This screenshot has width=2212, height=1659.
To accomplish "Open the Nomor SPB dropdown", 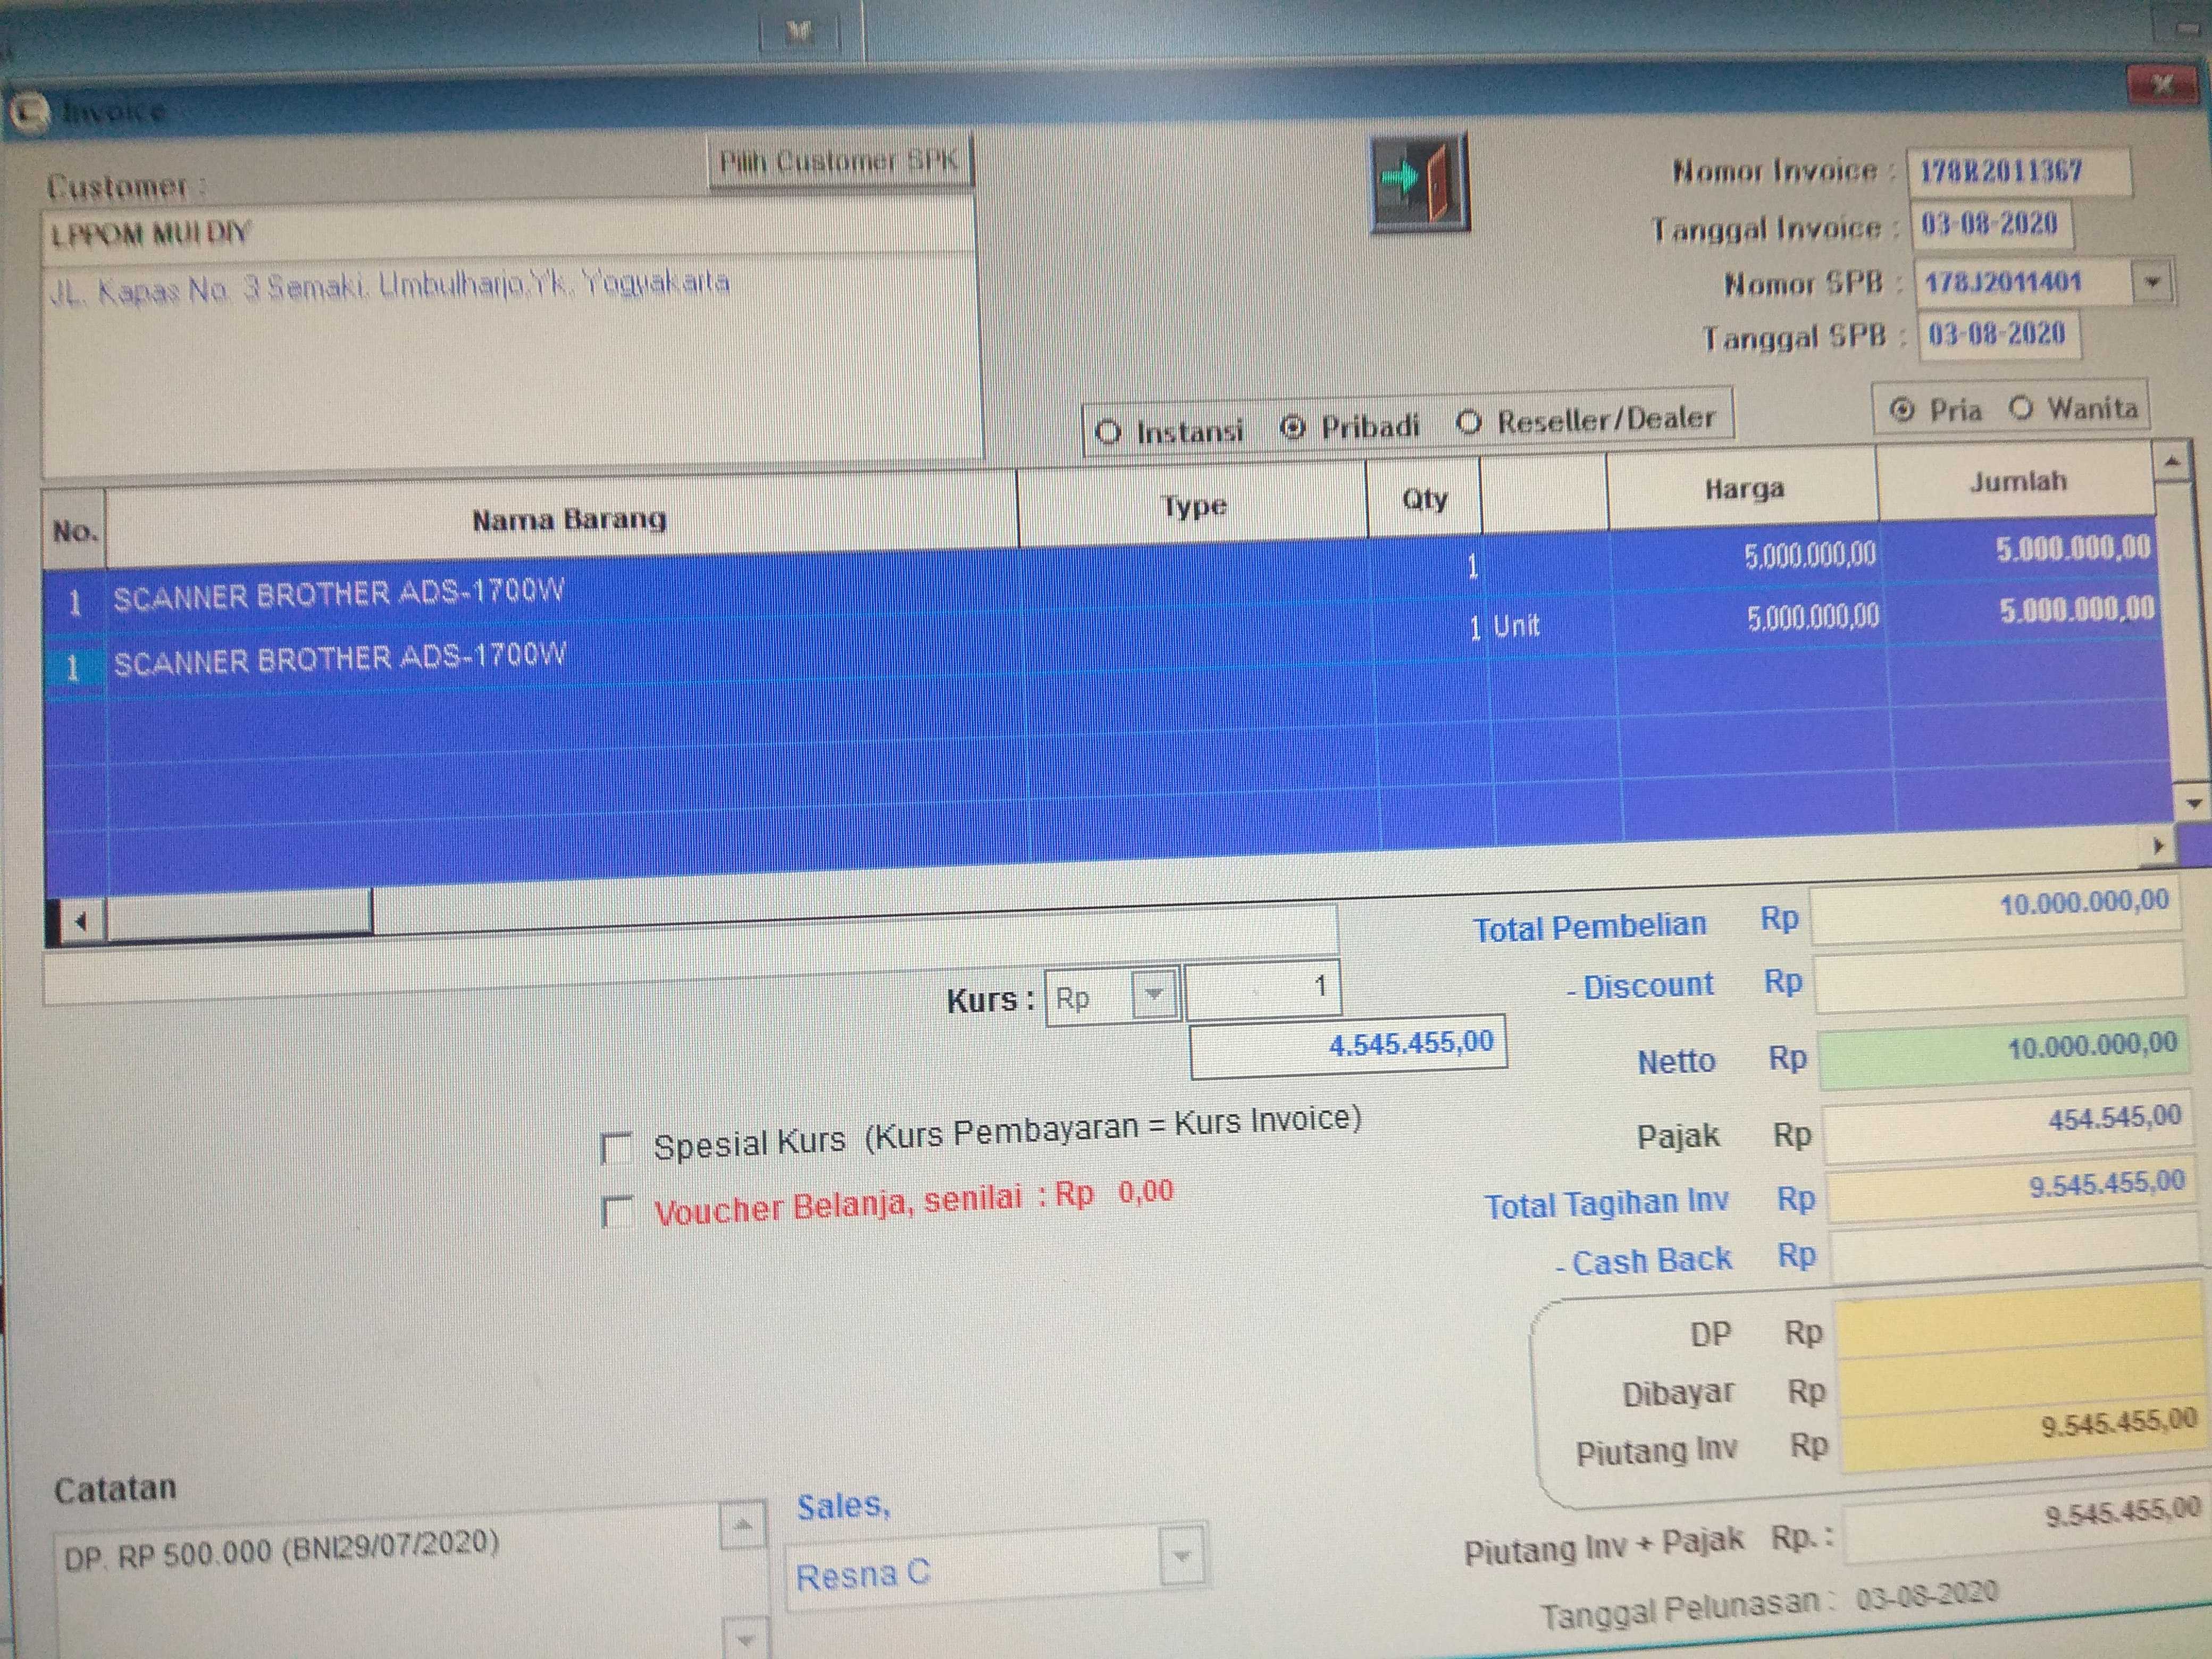I will point(2152,282).
